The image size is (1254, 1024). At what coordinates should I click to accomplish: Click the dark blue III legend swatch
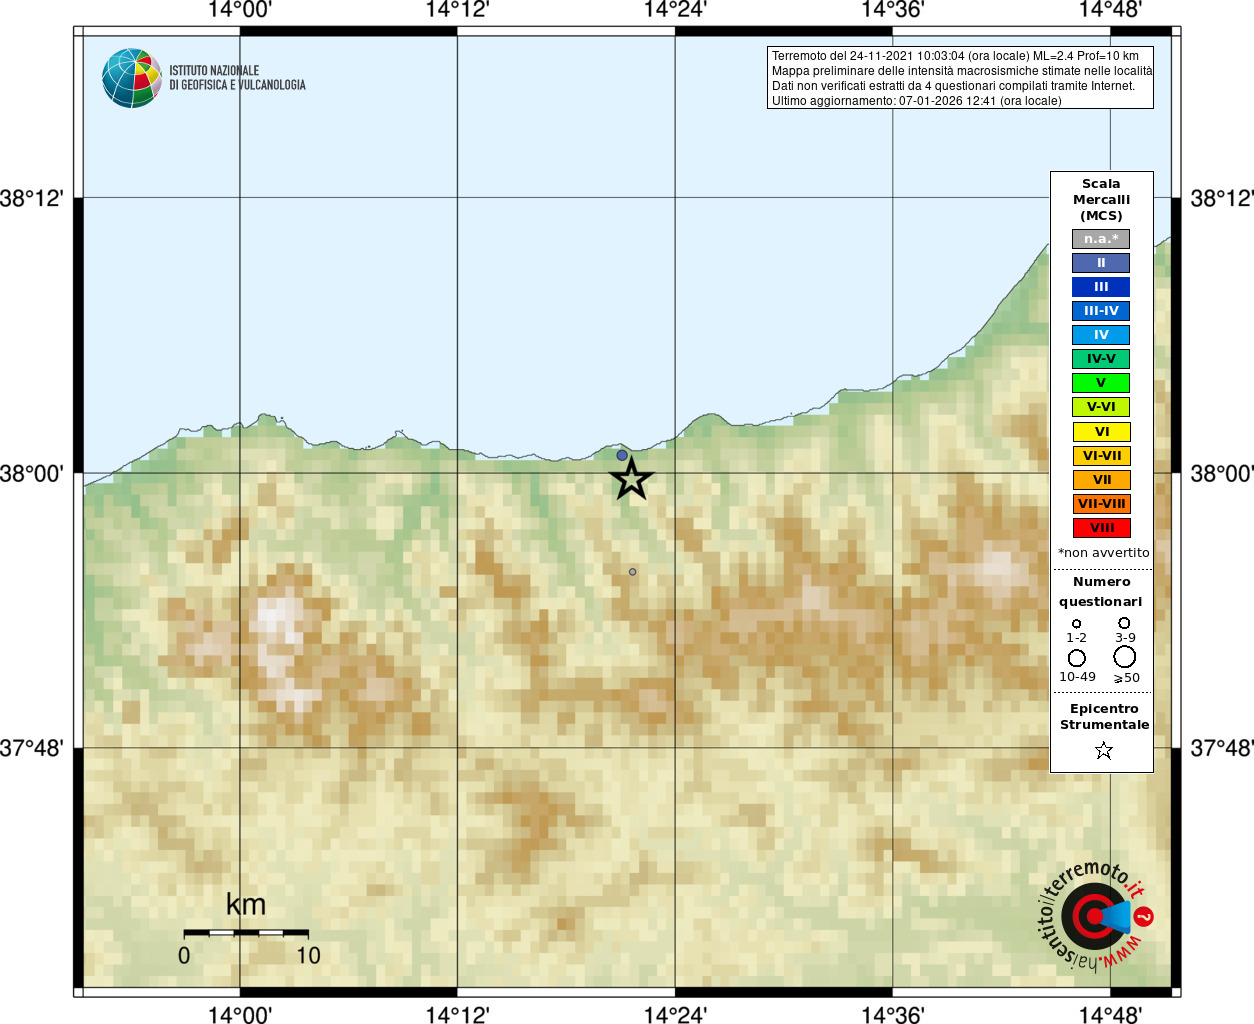click(1101, 287)
